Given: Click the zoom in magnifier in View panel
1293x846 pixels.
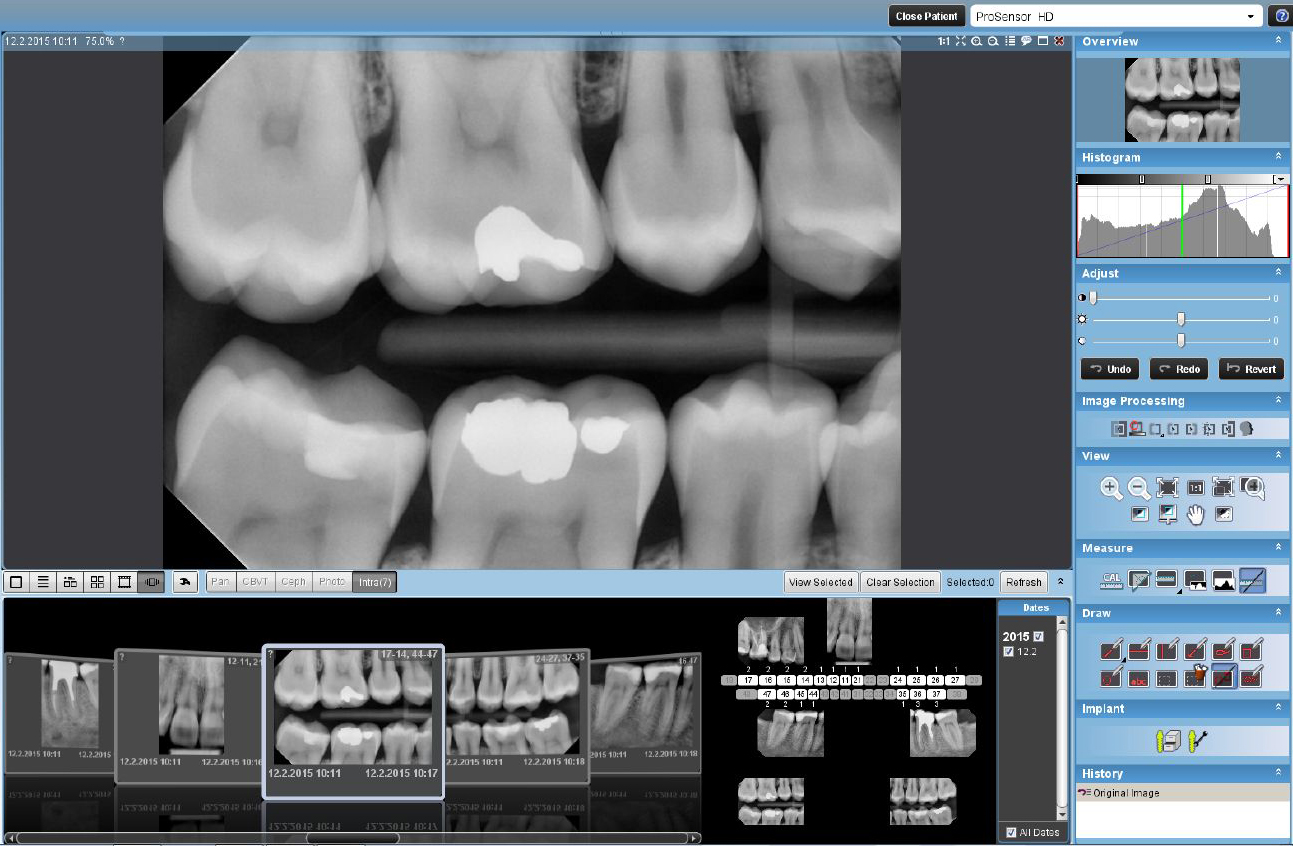Looking at the screenshot, I should (1110, 488).
